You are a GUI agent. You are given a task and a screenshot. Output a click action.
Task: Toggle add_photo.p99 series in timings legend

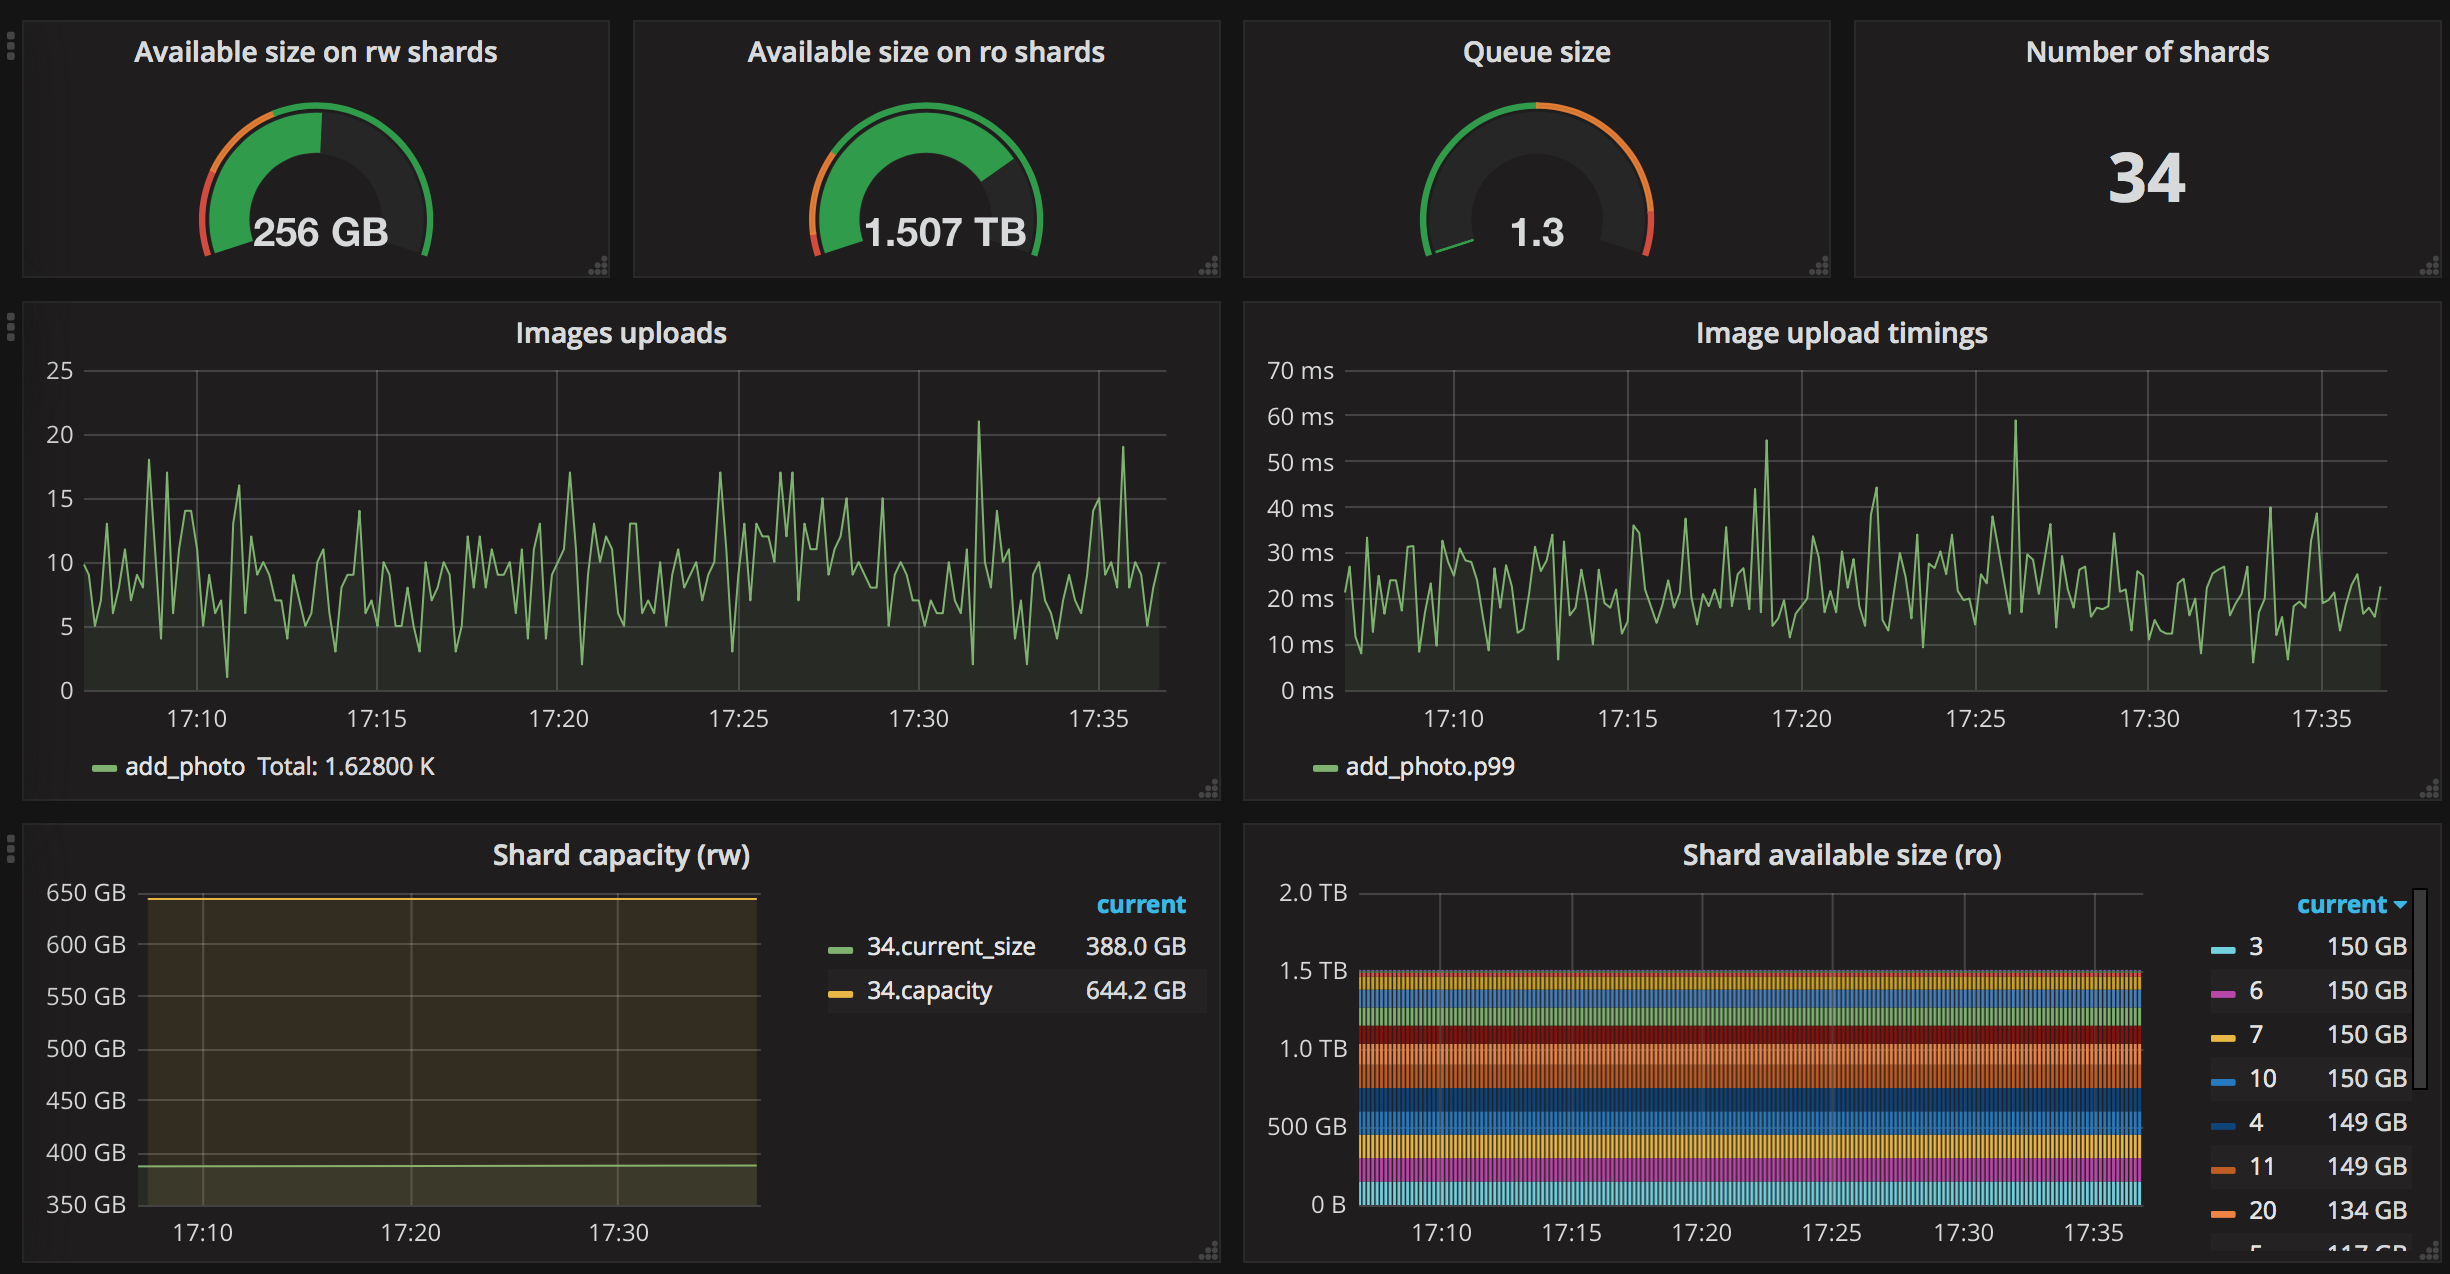(1430, 767)
